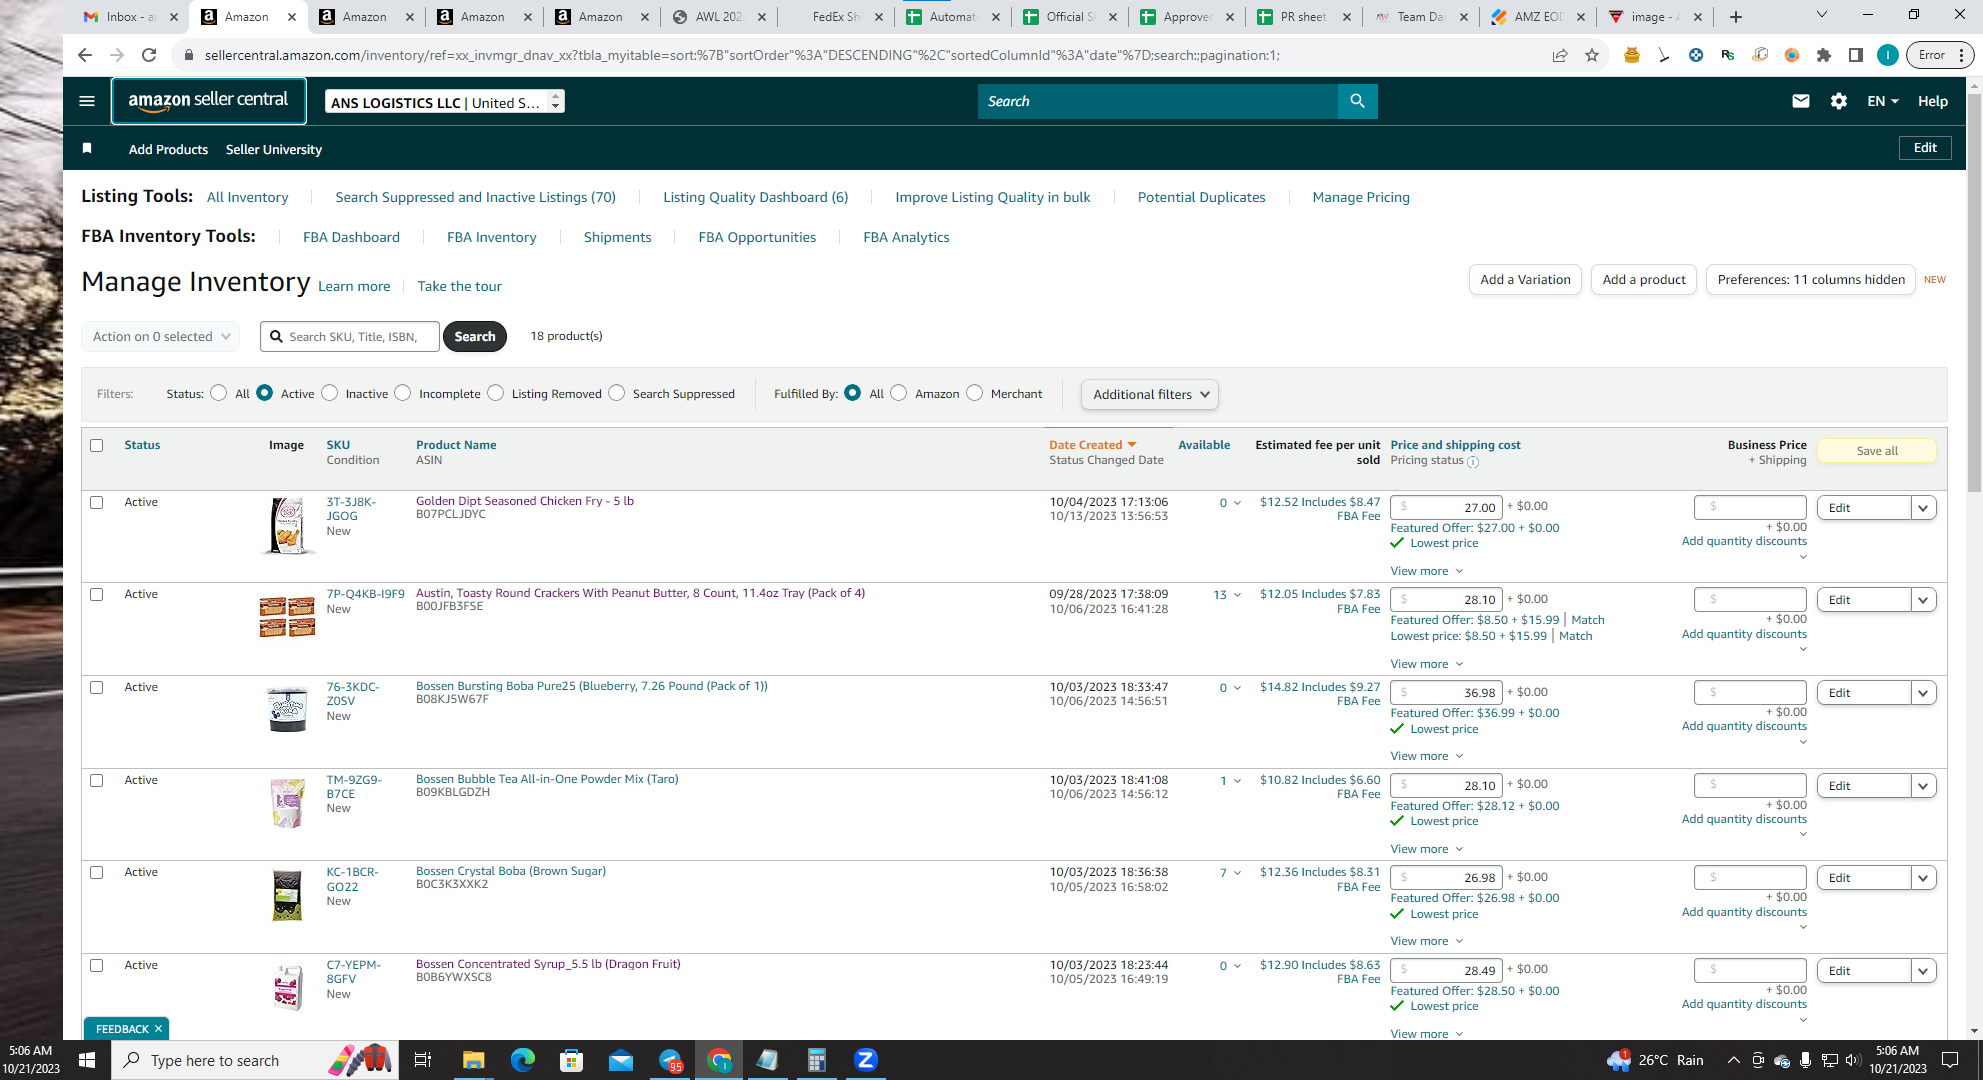
Task: Open the Mail app from the taskbar
Action: (621, 1060)
